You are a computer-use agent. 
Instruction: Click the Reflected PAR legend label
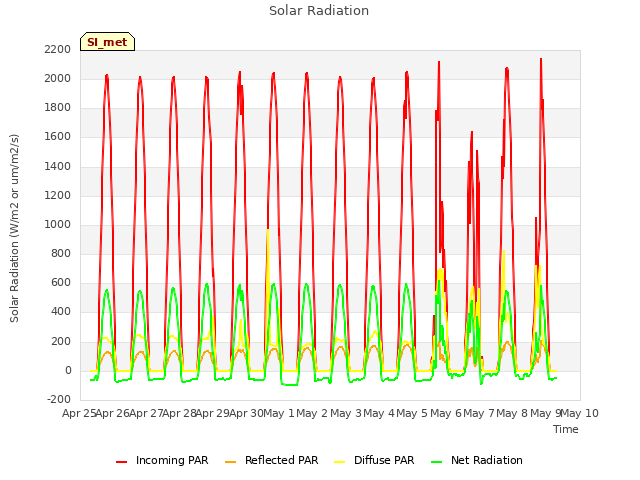pyautogui.click(x=282, y=460)
